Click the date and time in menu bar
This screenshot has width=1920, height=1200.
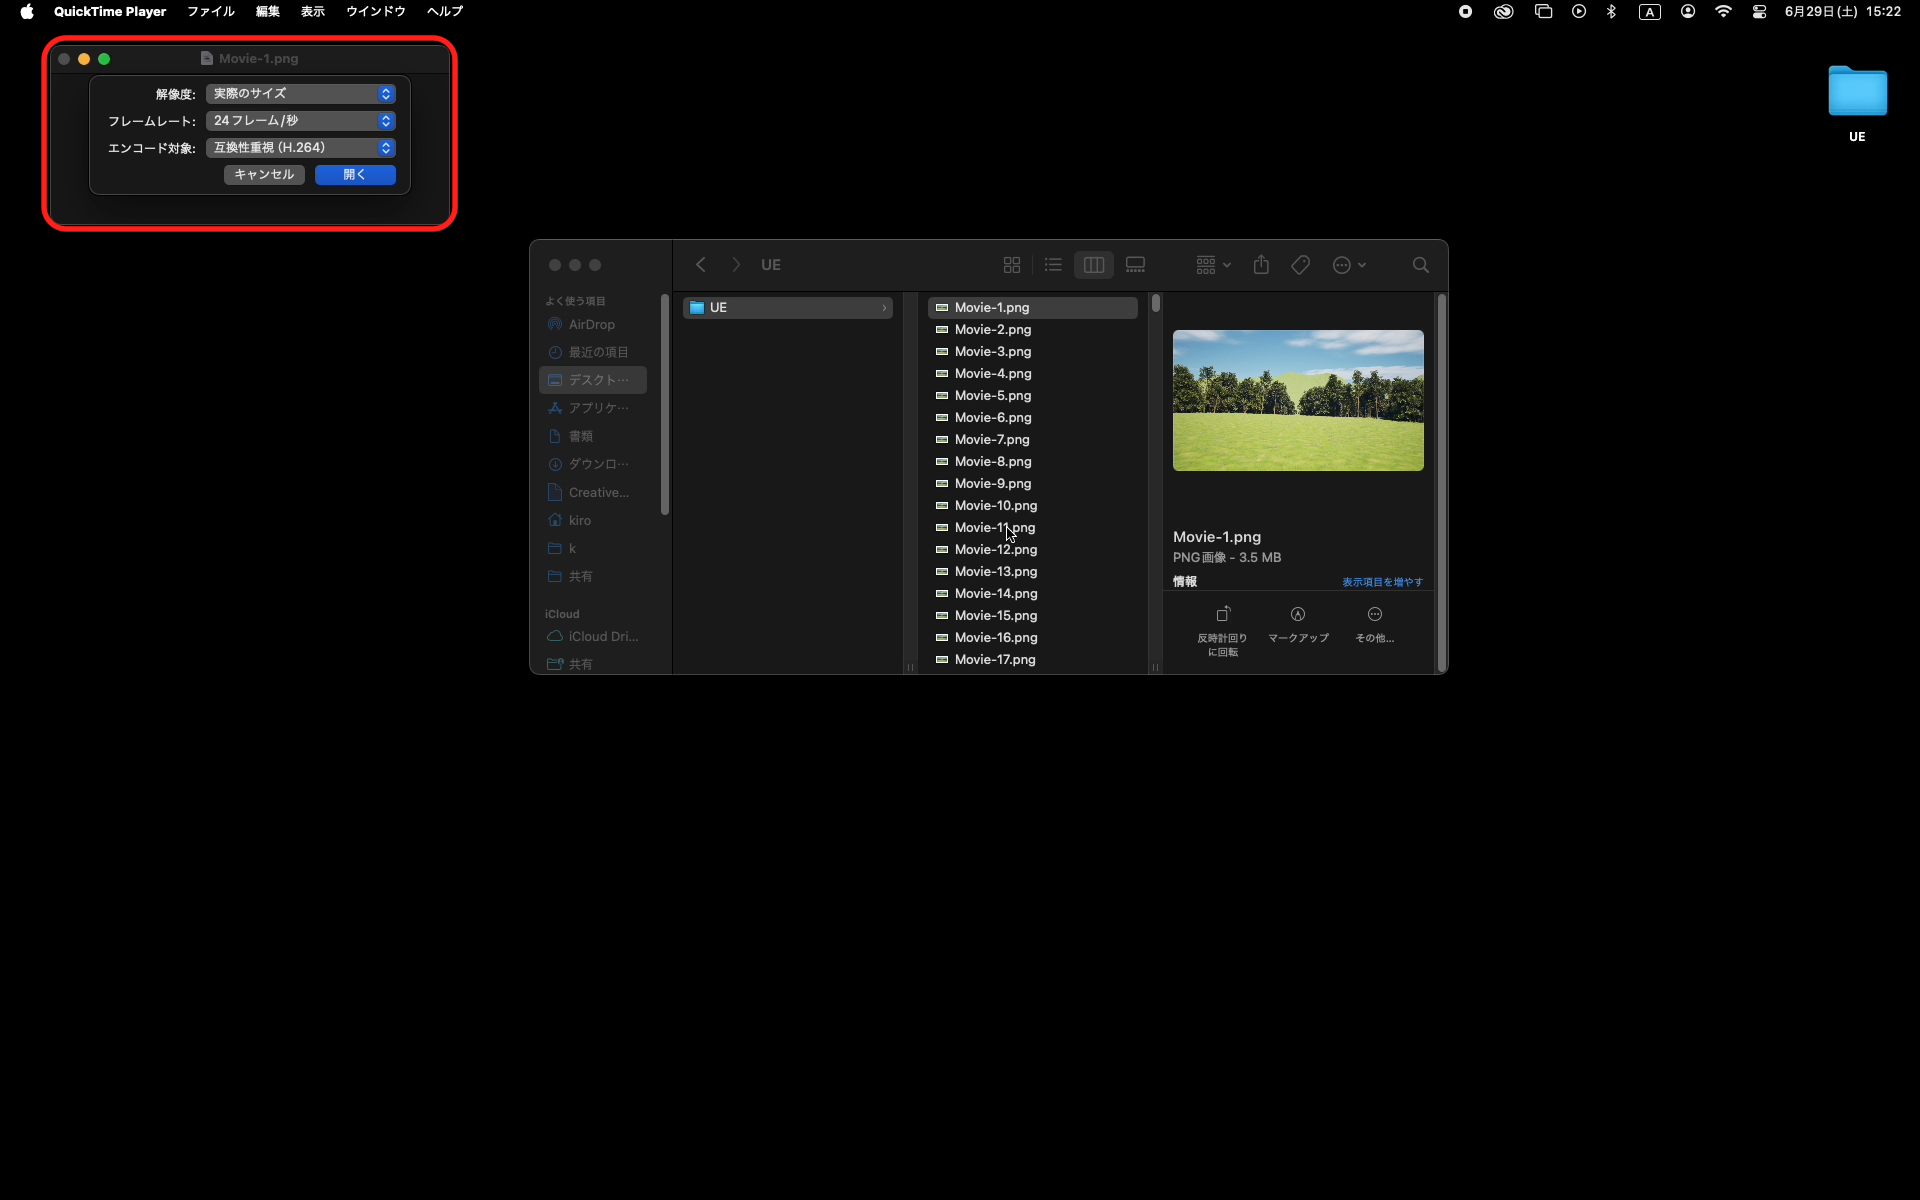pyautogui.click(x=1842, y=12)
